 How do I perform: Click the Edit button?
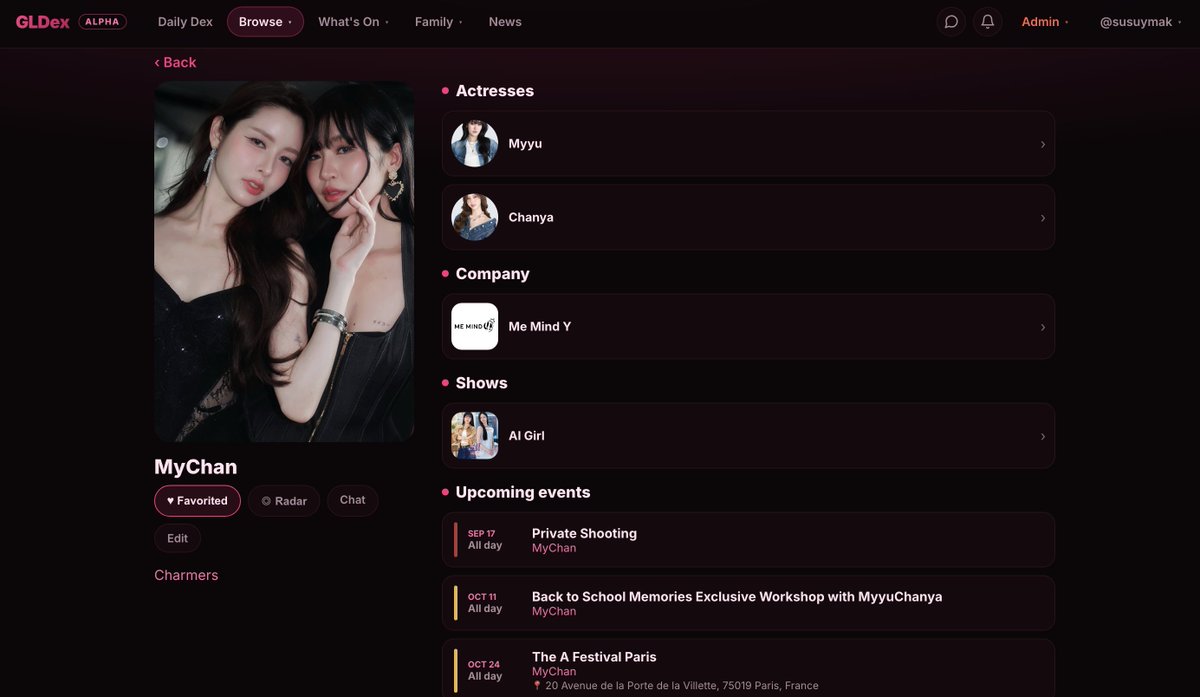click(x=177, y=538)
